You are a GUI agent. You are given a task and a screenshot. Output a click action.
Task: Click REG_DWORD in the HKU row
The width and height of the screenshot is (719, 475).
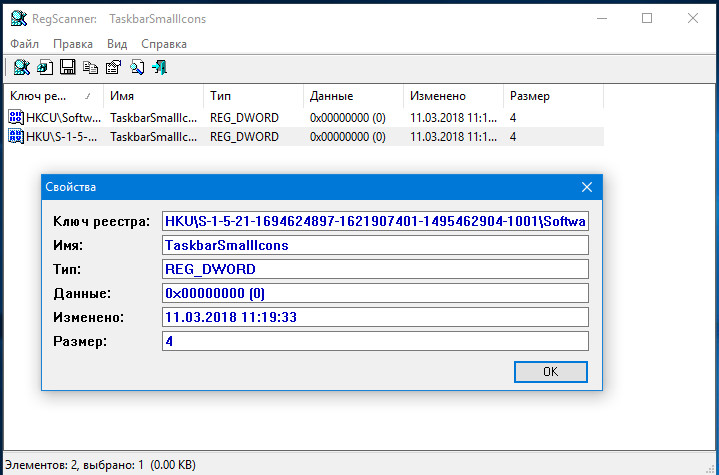(x=244, y=137)
